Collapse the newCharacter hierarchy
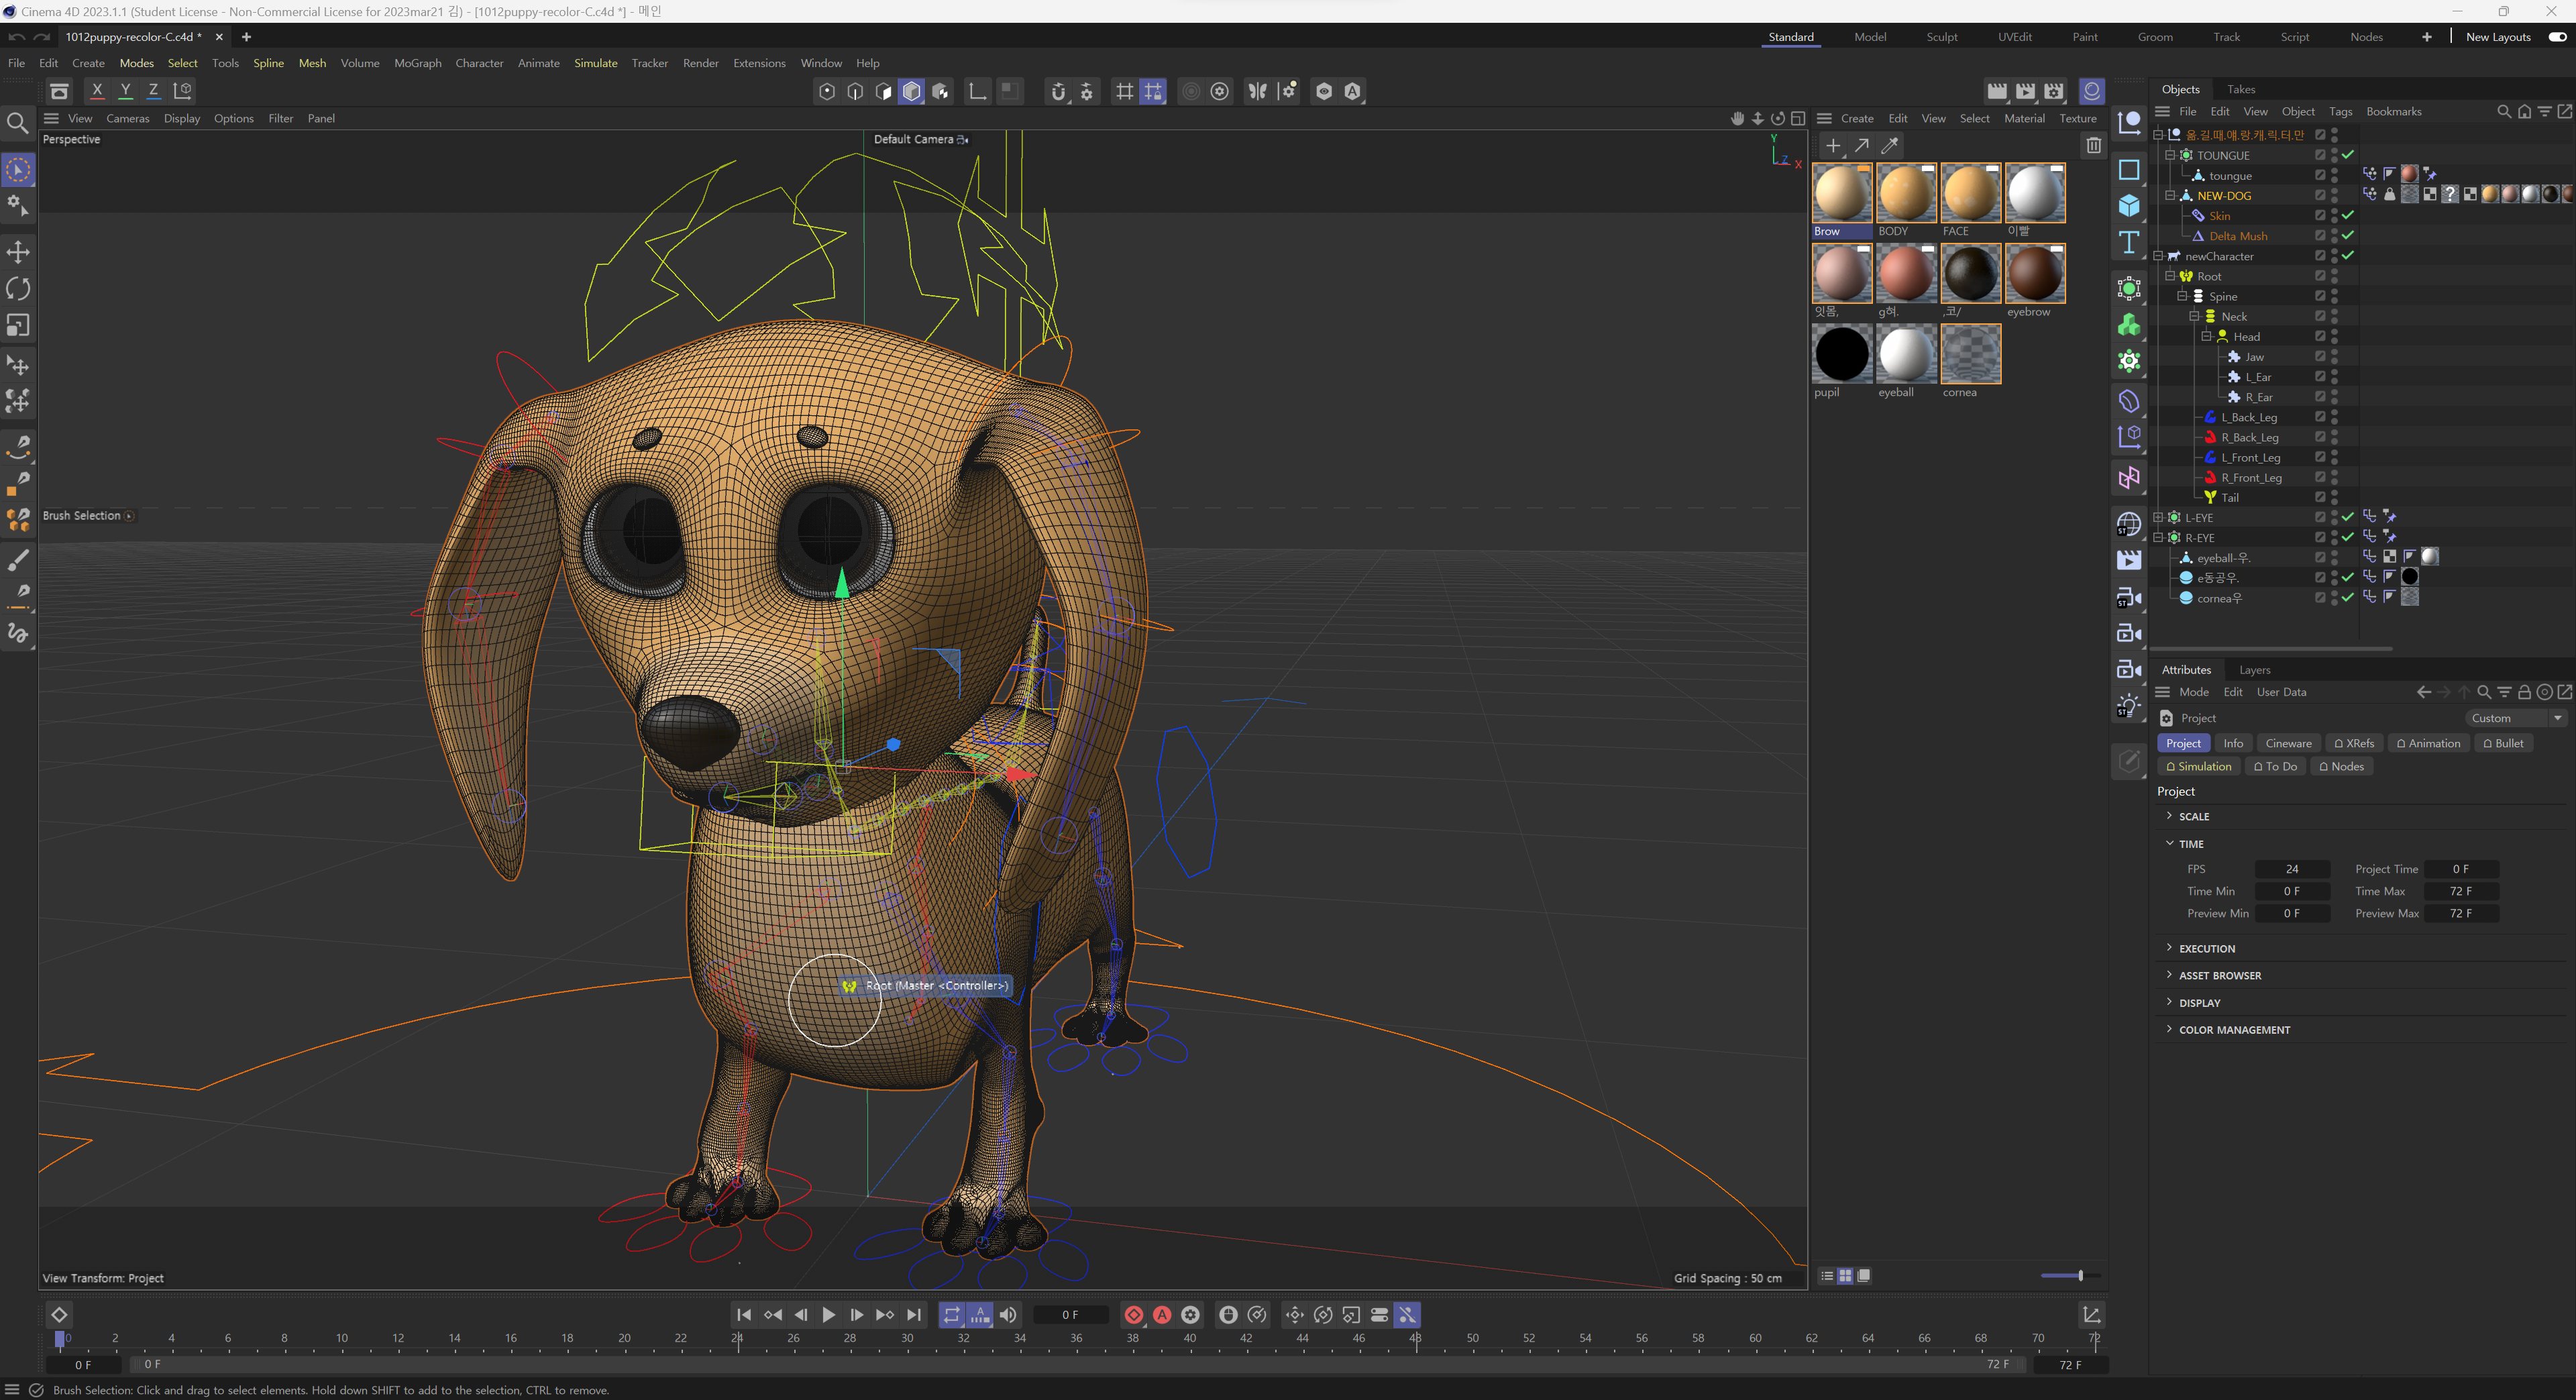This screenshot has height=1400, width=2576. [2158, 256]
